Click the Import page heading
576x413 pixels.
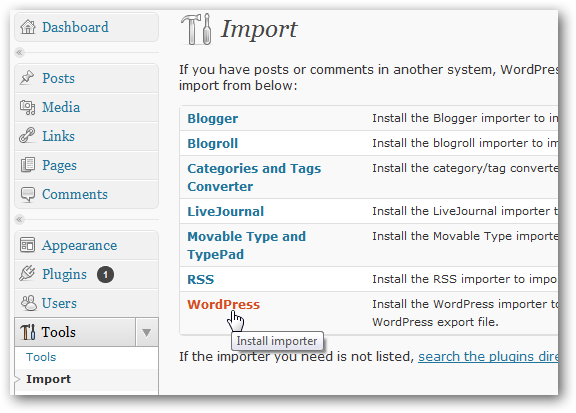259,29
